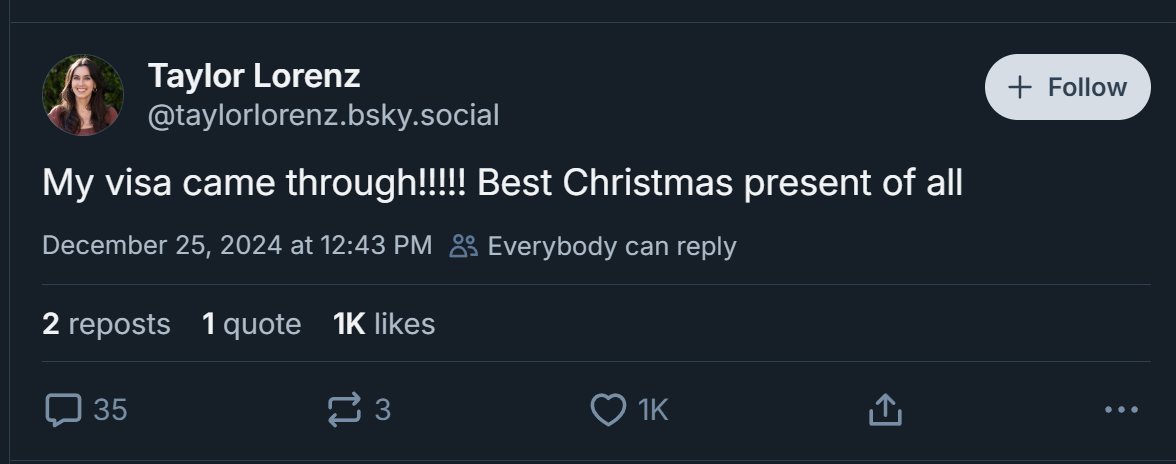View the 2 reposts list
This screenshot has width=1176, height=464.
(106, 324)
